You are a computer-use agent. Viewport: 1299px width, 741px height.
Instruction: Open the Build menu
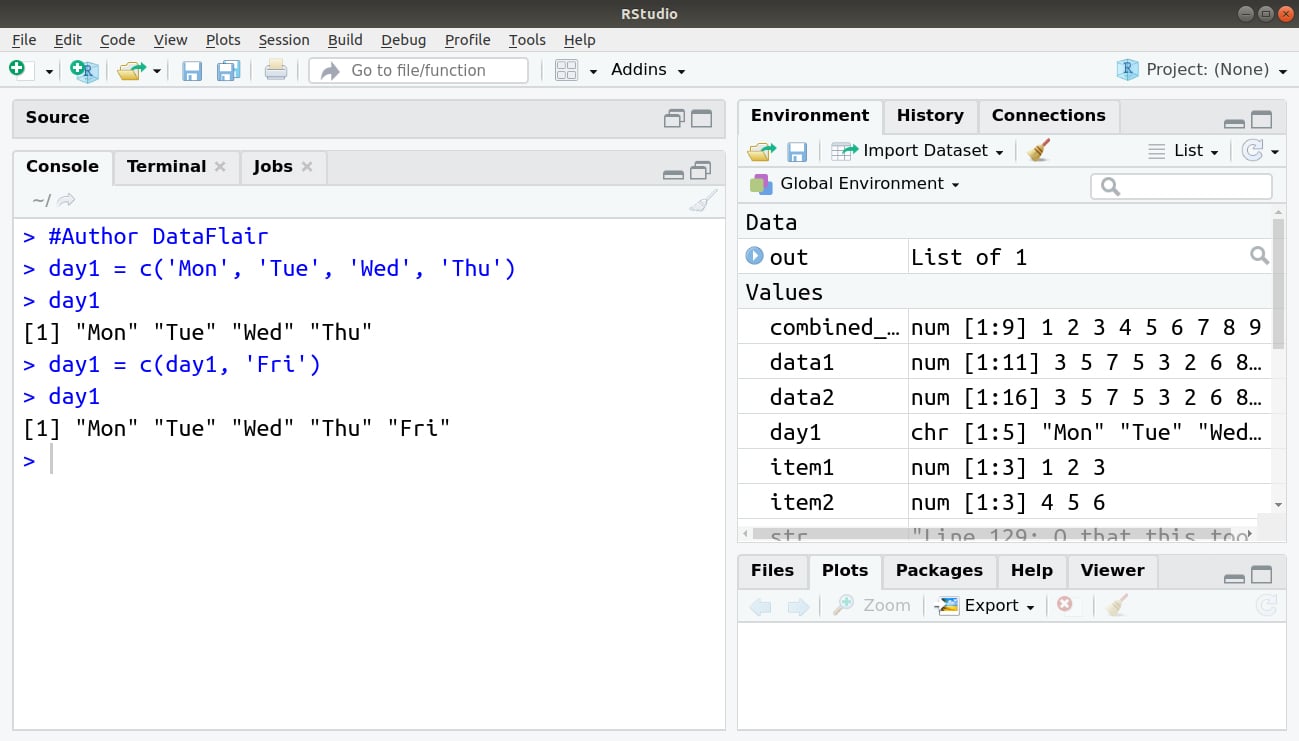(345, 40)
